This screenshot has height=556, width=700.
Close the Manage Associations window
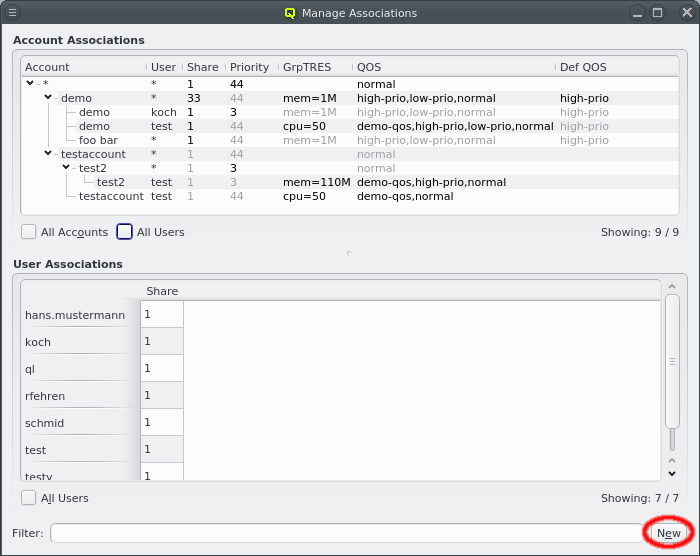(687, 13)
